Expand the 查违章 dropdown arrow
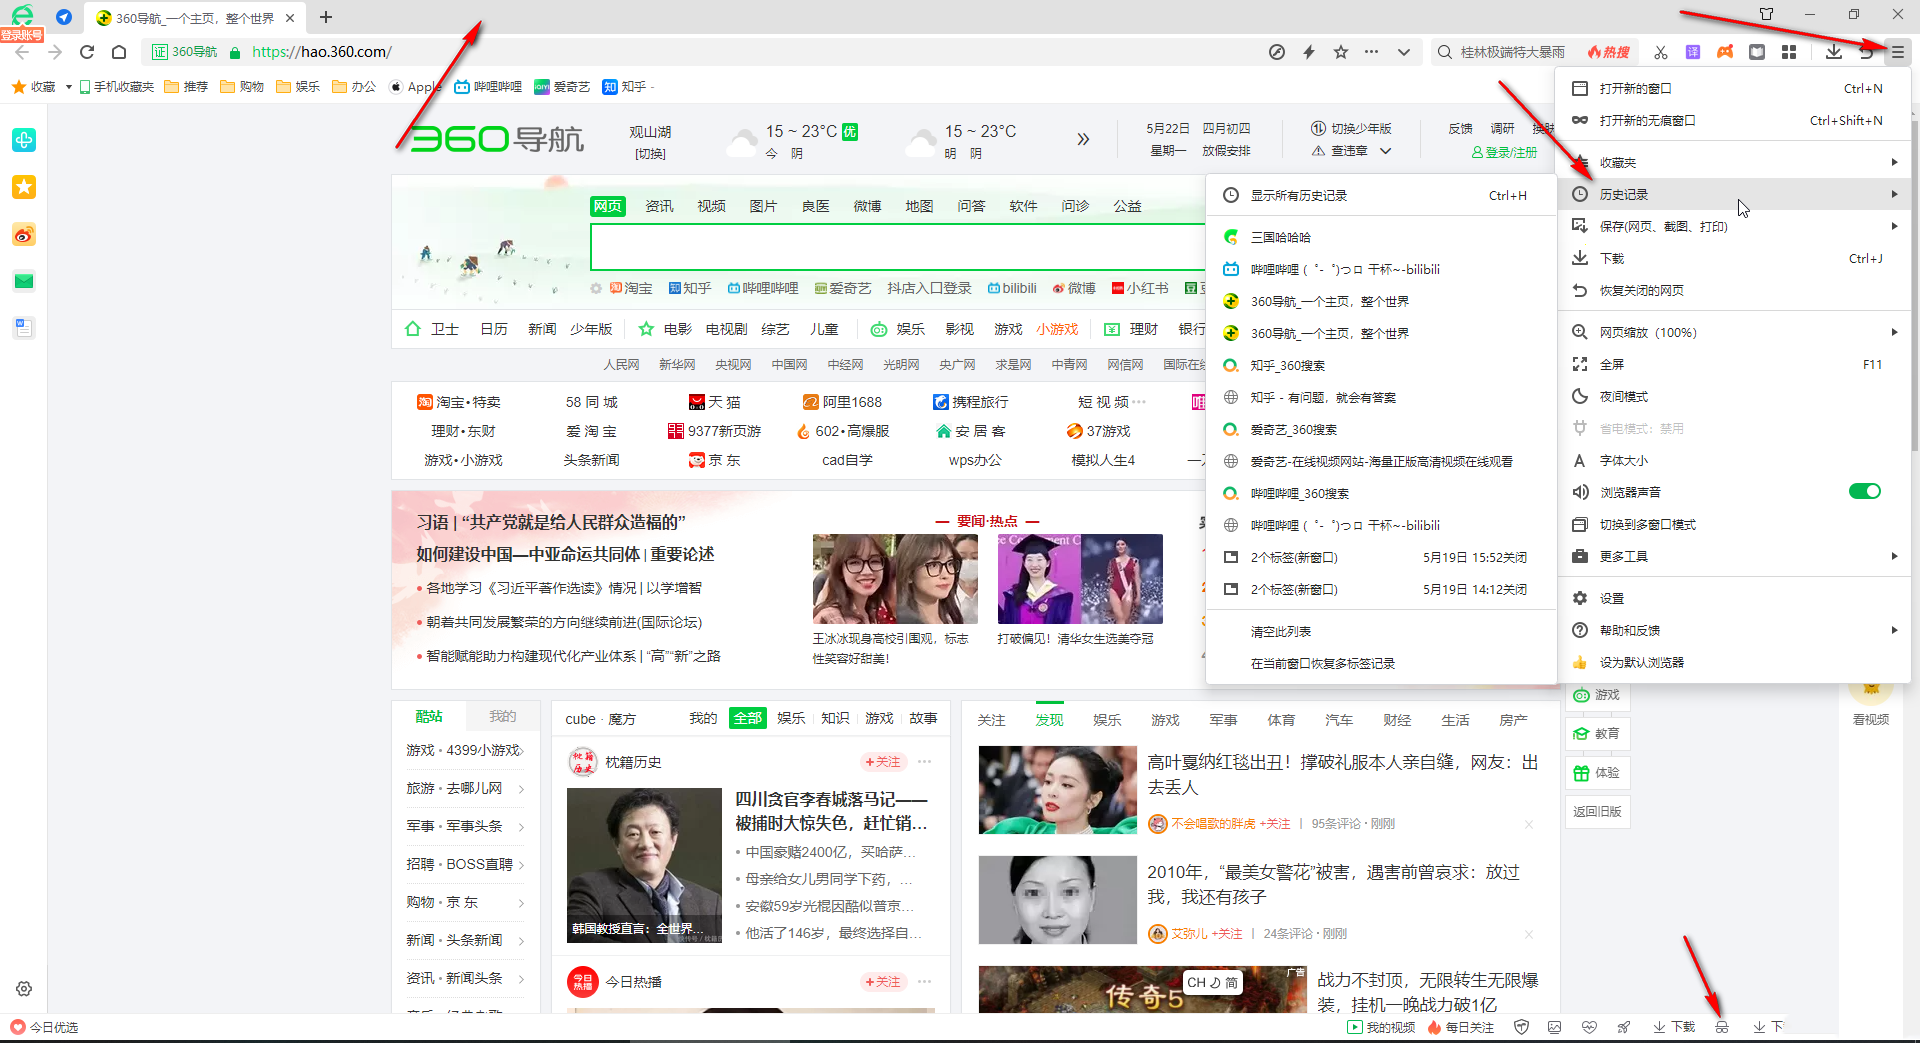 (1385, 151)
